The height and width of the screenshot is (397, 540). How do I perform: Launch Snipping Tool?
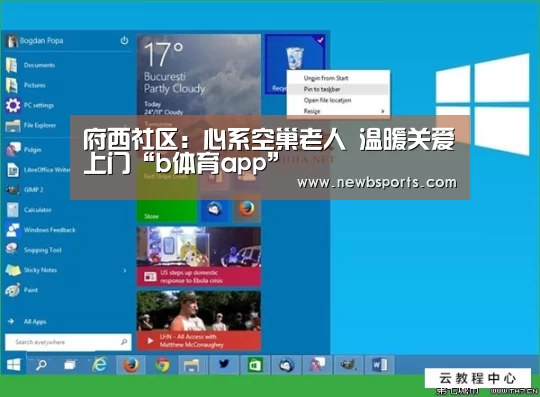[x=34, y=250]
